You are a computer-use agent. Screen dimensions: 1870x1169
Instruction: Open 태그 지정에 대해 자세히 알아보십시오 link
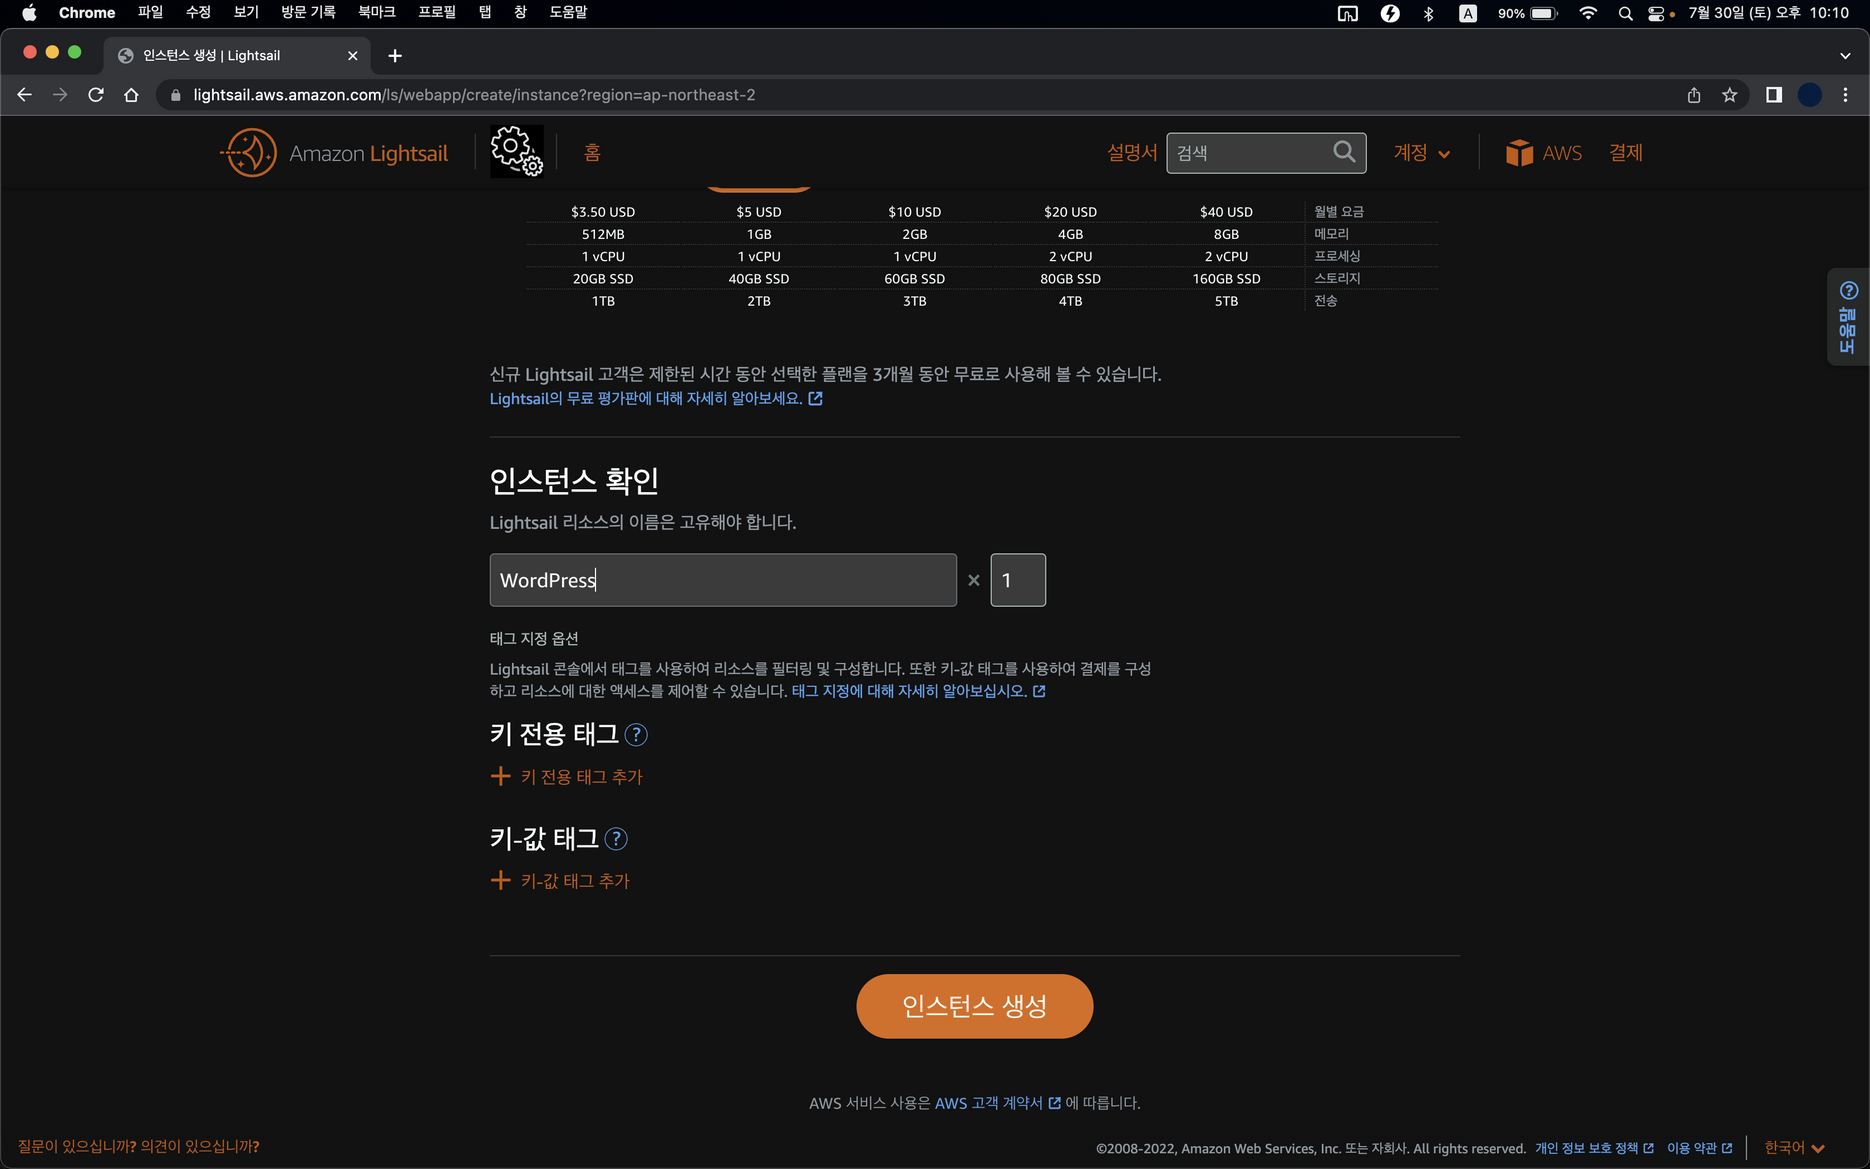[918, 691]
